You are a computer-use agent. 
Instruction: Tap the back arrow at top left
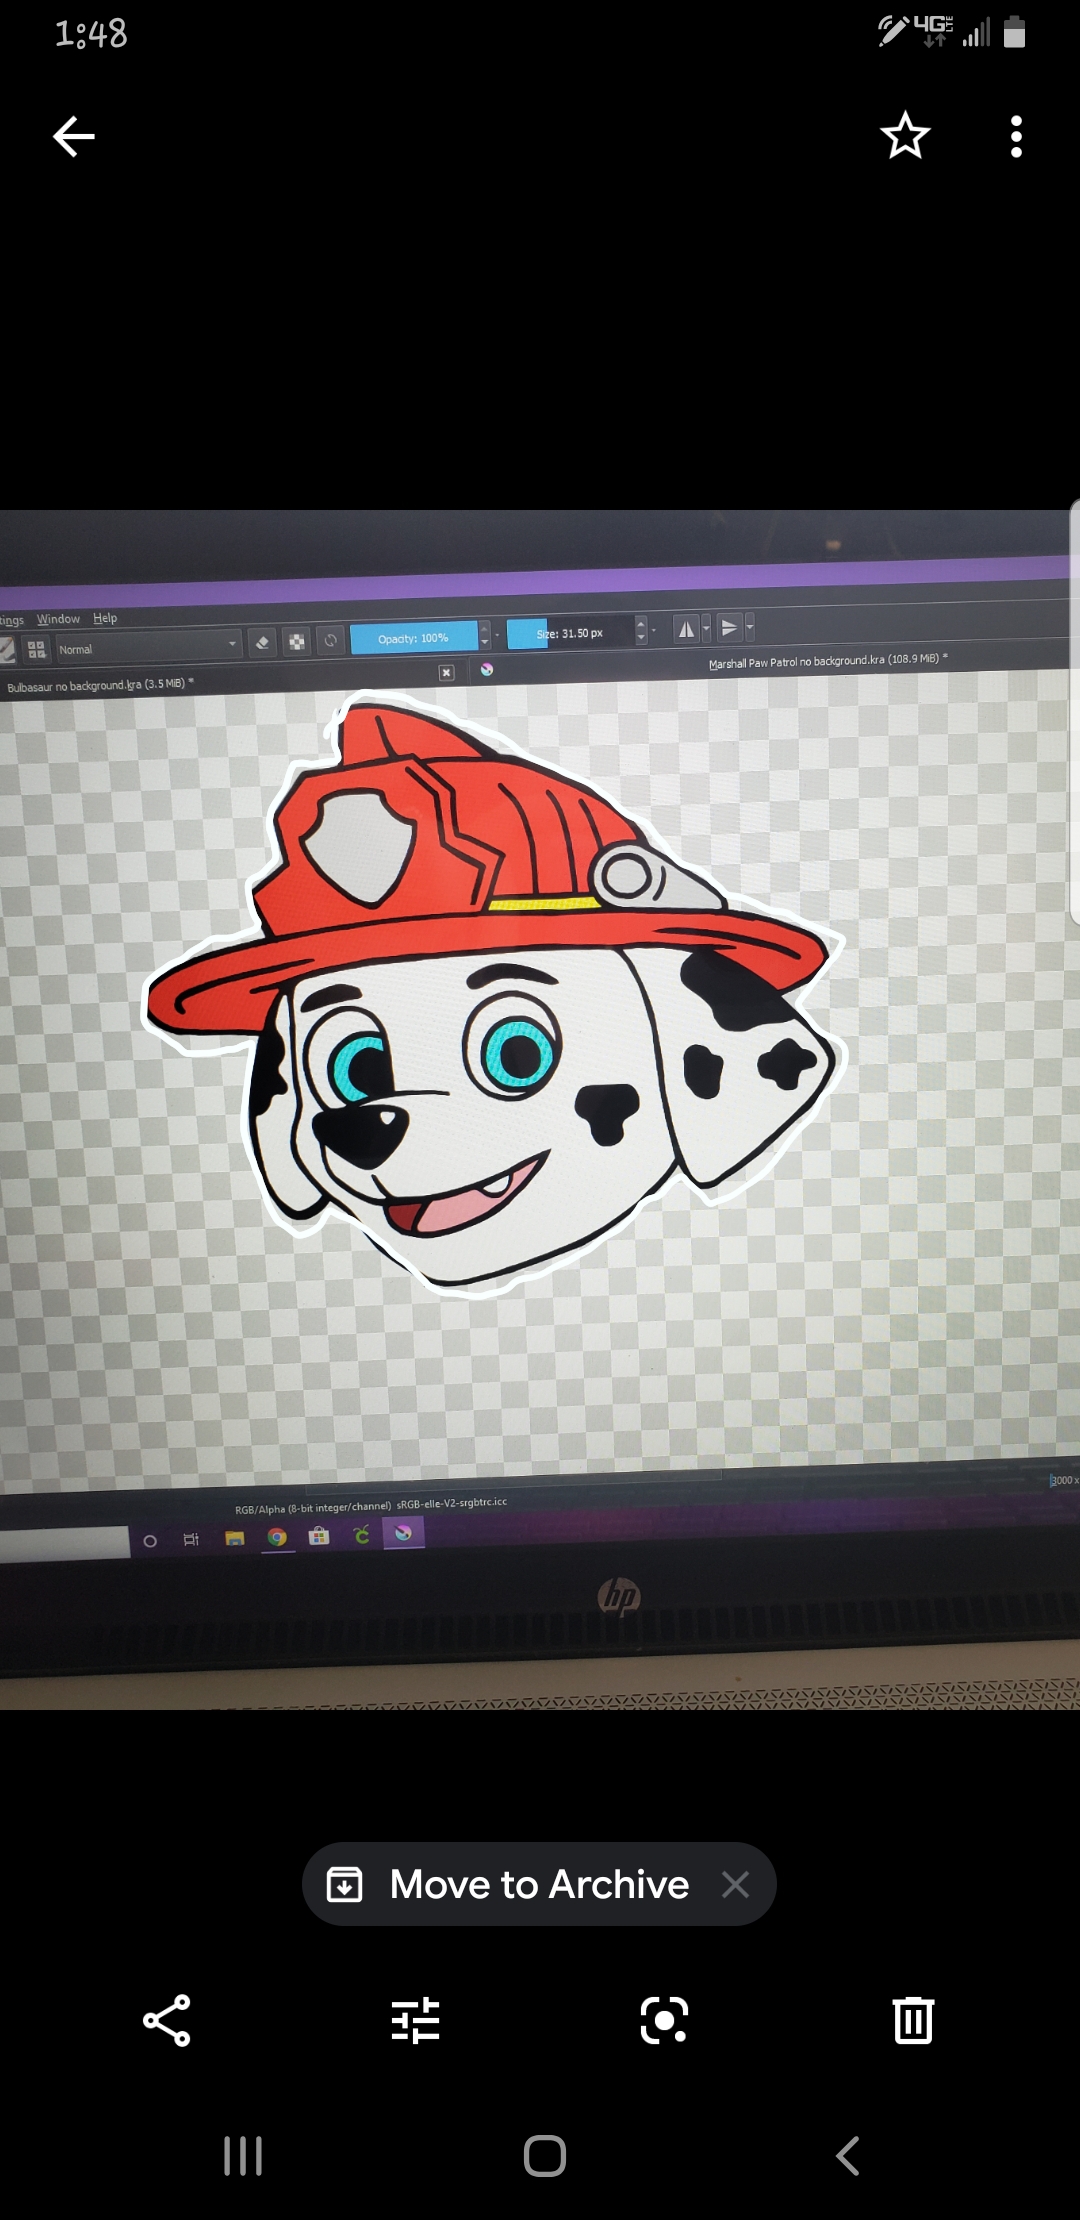(74, 137)
